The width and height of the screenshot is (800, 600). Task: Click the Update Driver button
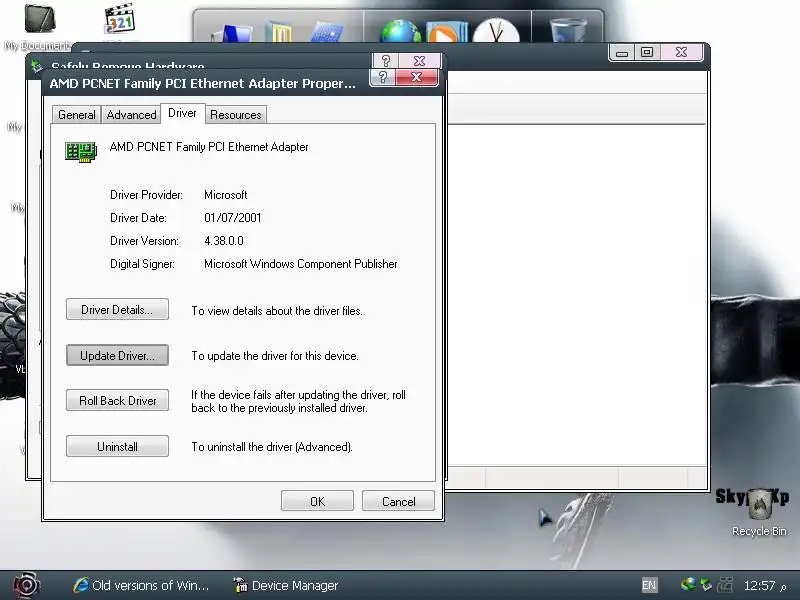117,355
